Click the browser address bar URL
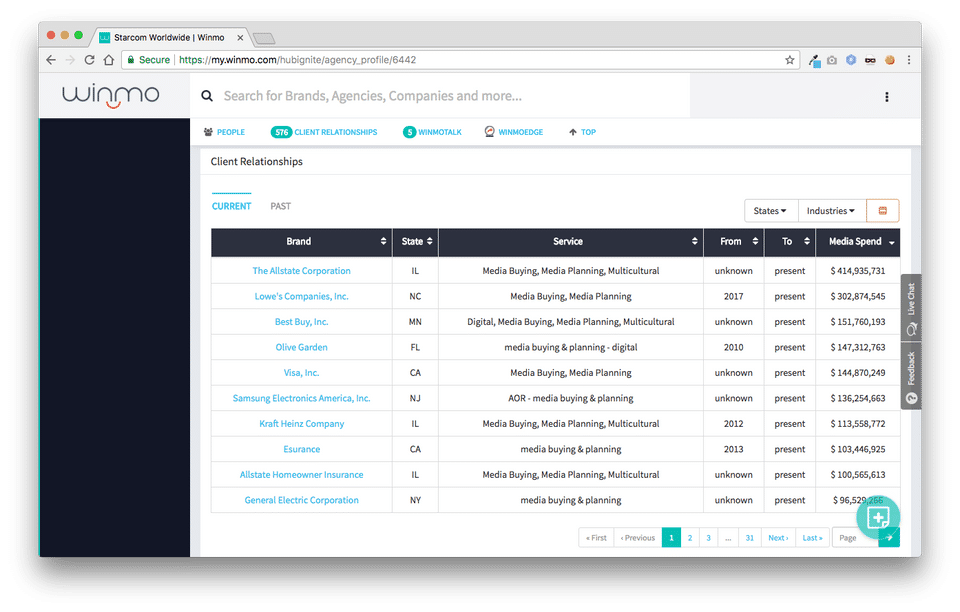960x612 pixels. pos(298,60)
